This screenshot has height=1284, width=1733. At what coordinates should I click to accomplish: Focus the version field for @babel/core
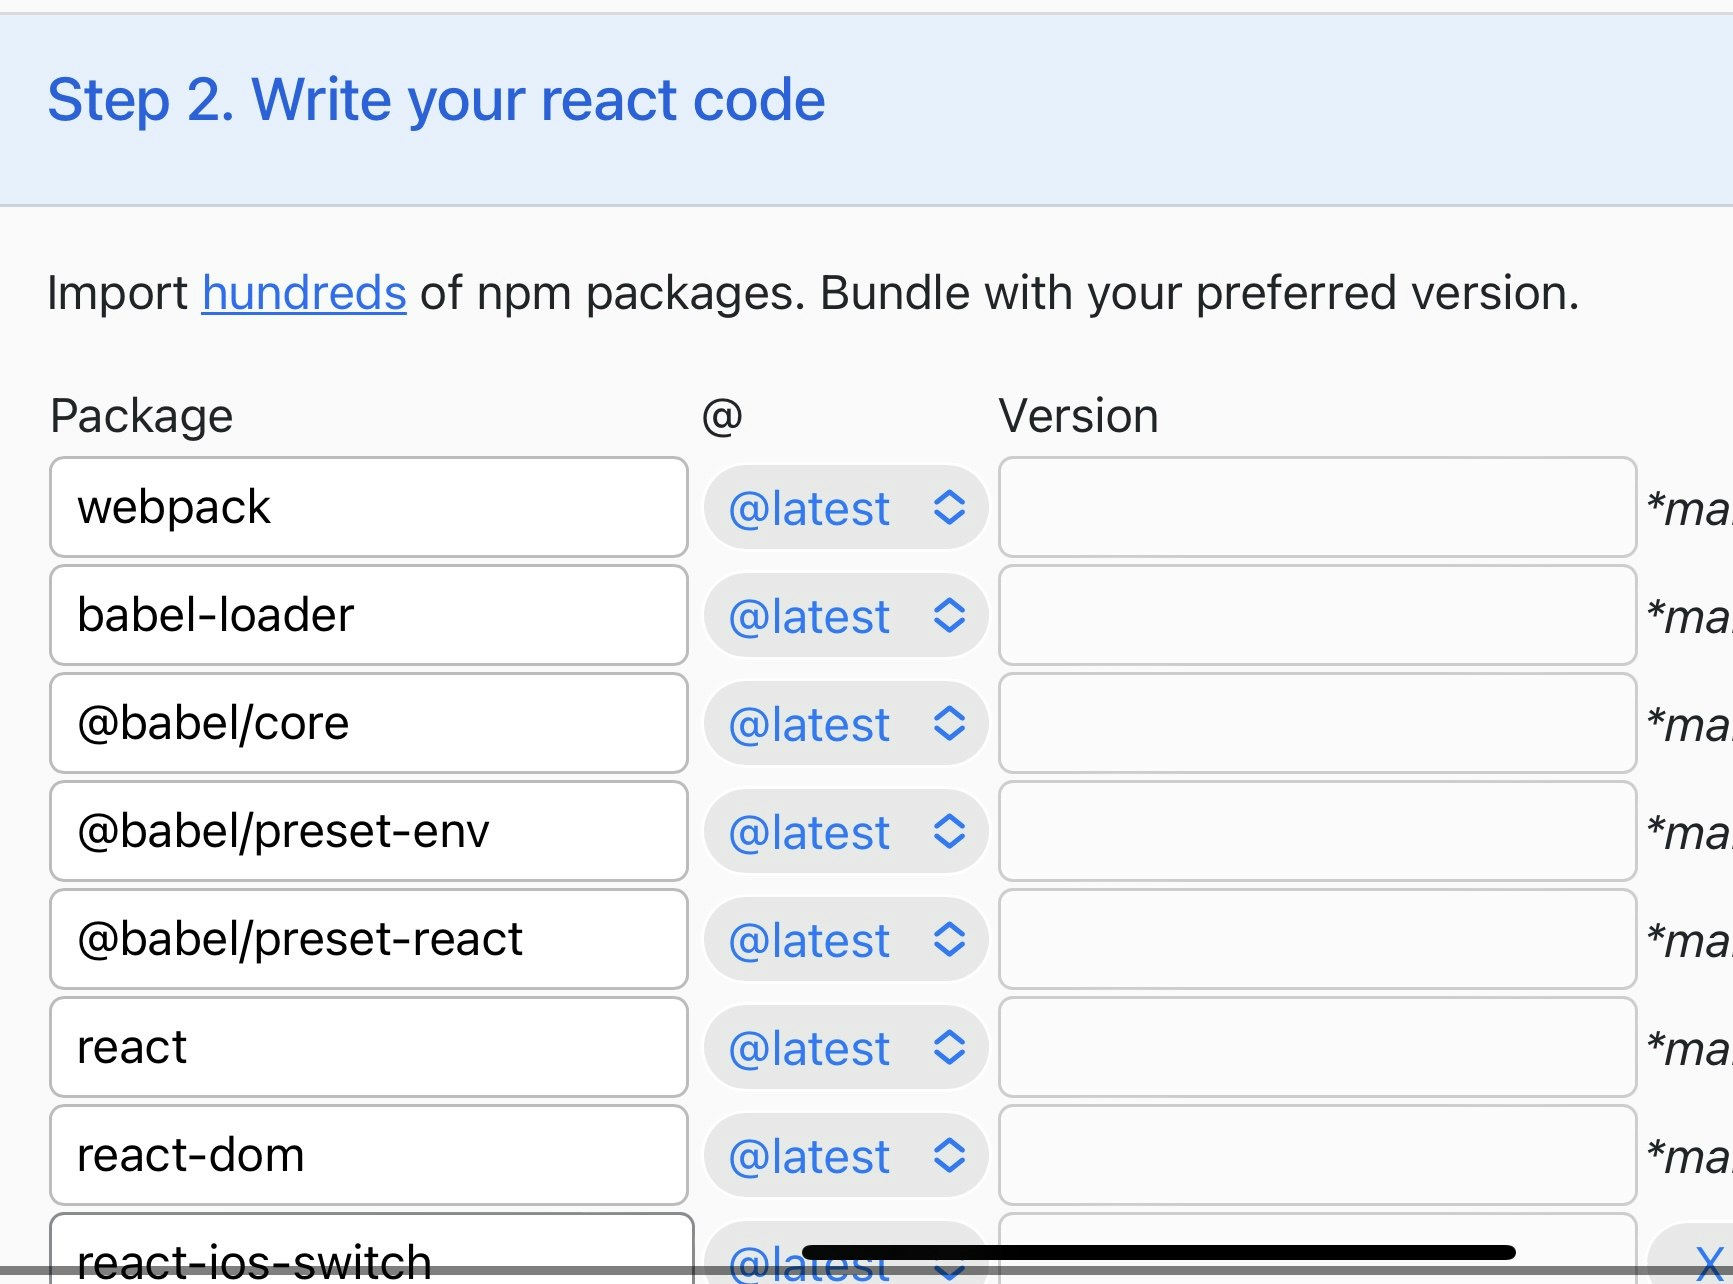pyautogui.click(x=1318, y=723)
